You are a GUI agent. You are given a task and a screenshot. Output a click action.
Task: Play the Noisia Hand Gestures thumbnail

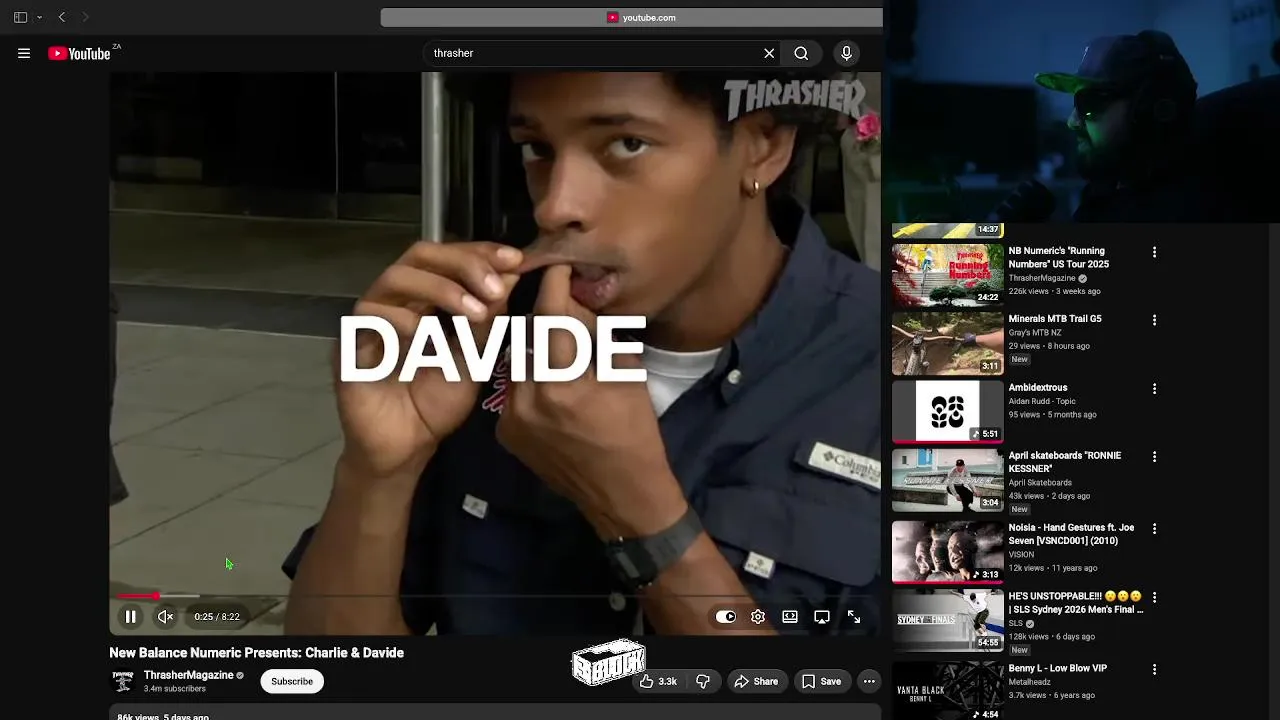point(947,552)
